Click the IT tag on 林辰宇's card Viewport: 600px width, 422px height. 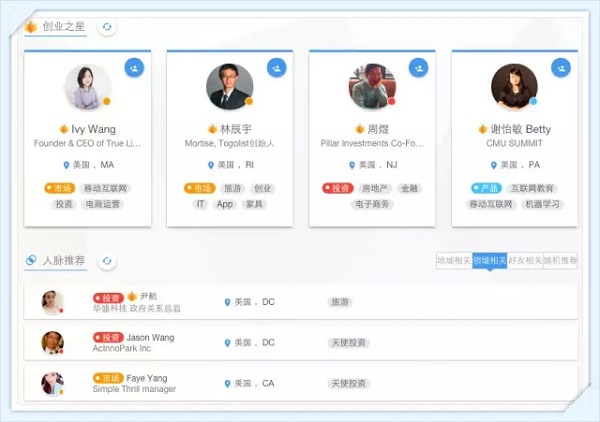pos(200,204)
